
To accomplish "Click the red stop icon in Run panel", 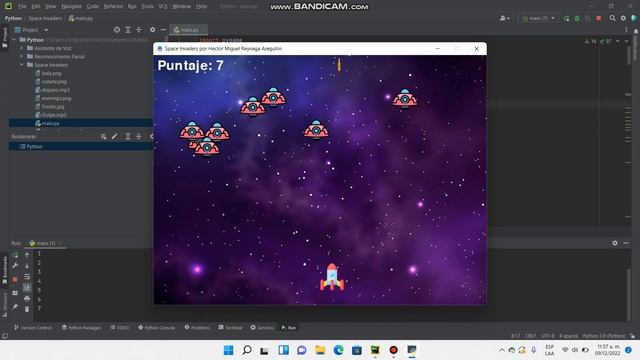I will tap(15, 280).
